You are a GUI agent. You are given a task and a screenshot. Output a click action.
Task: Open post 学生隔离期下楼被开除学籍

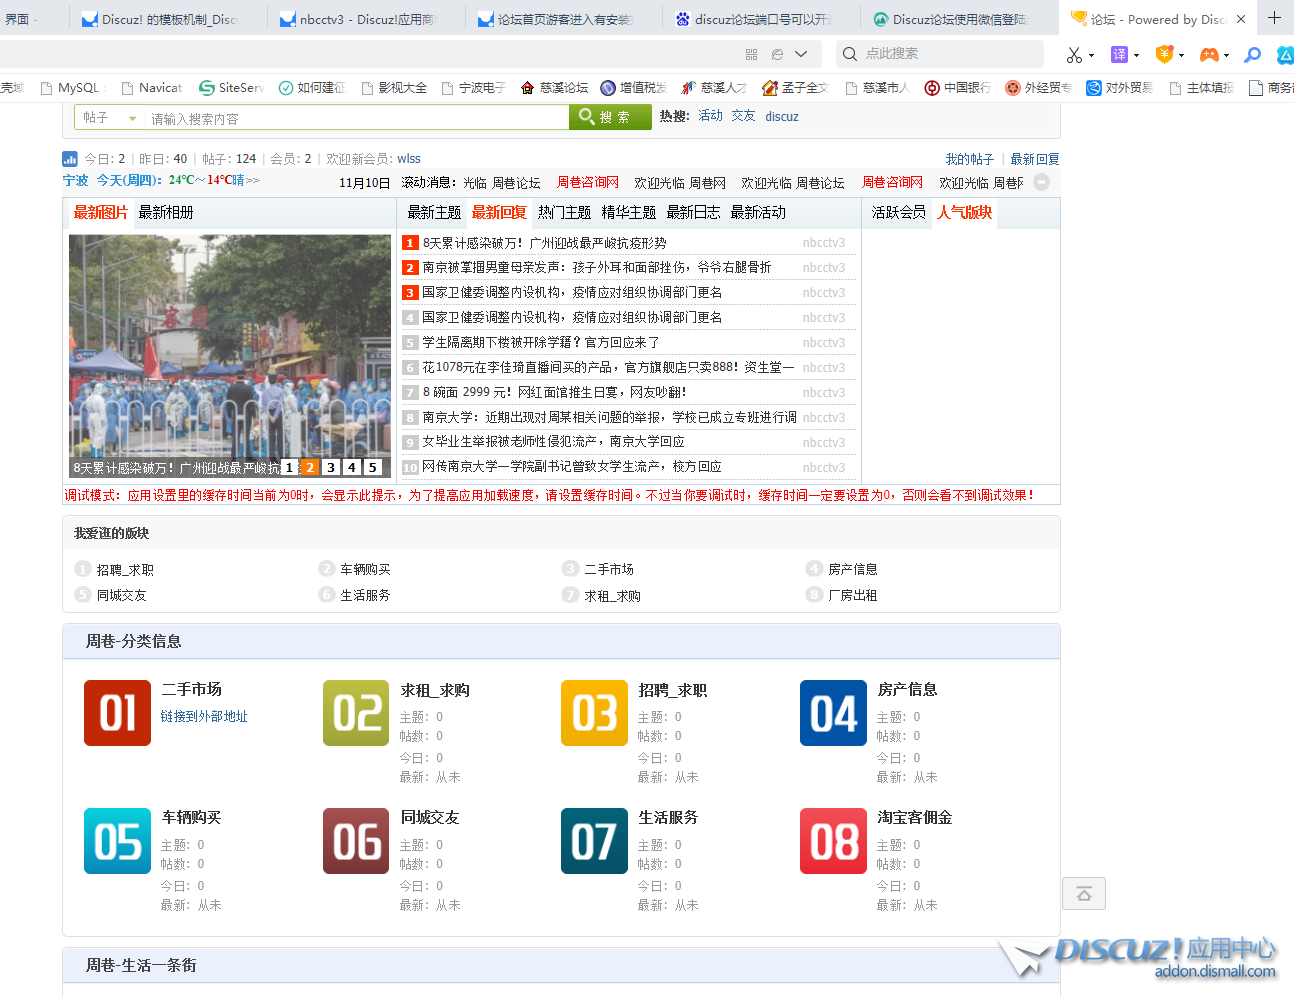(541, 342)
